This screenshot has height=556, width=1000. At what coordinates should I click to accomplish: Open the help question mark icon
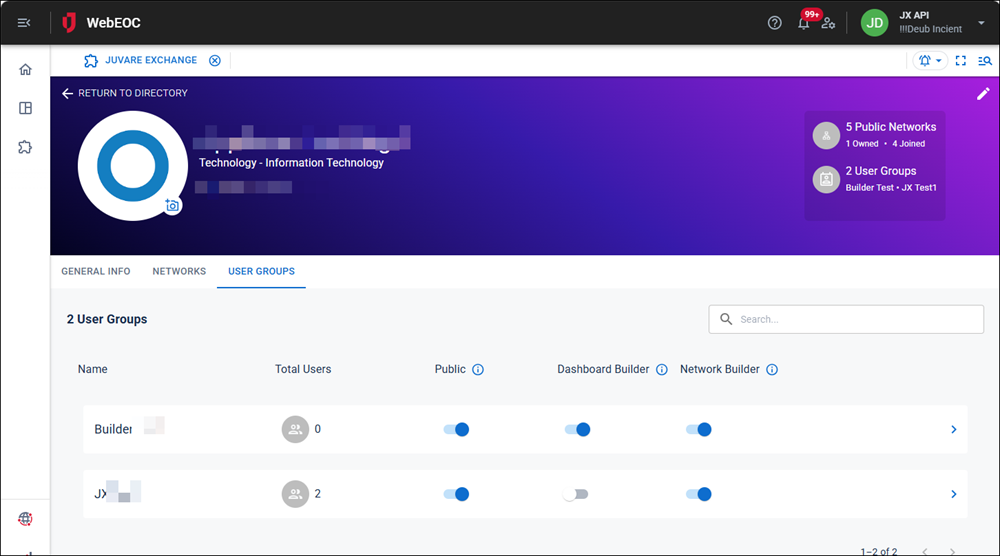774,23
